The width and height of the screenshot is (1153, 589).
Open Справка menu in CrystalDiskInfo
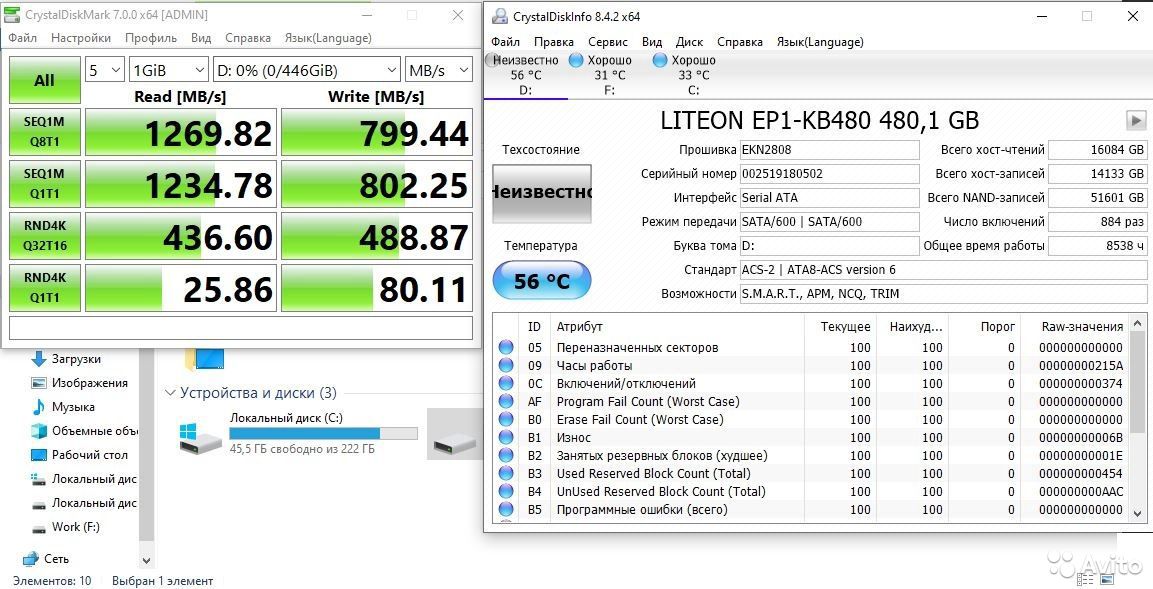point(740,42)
